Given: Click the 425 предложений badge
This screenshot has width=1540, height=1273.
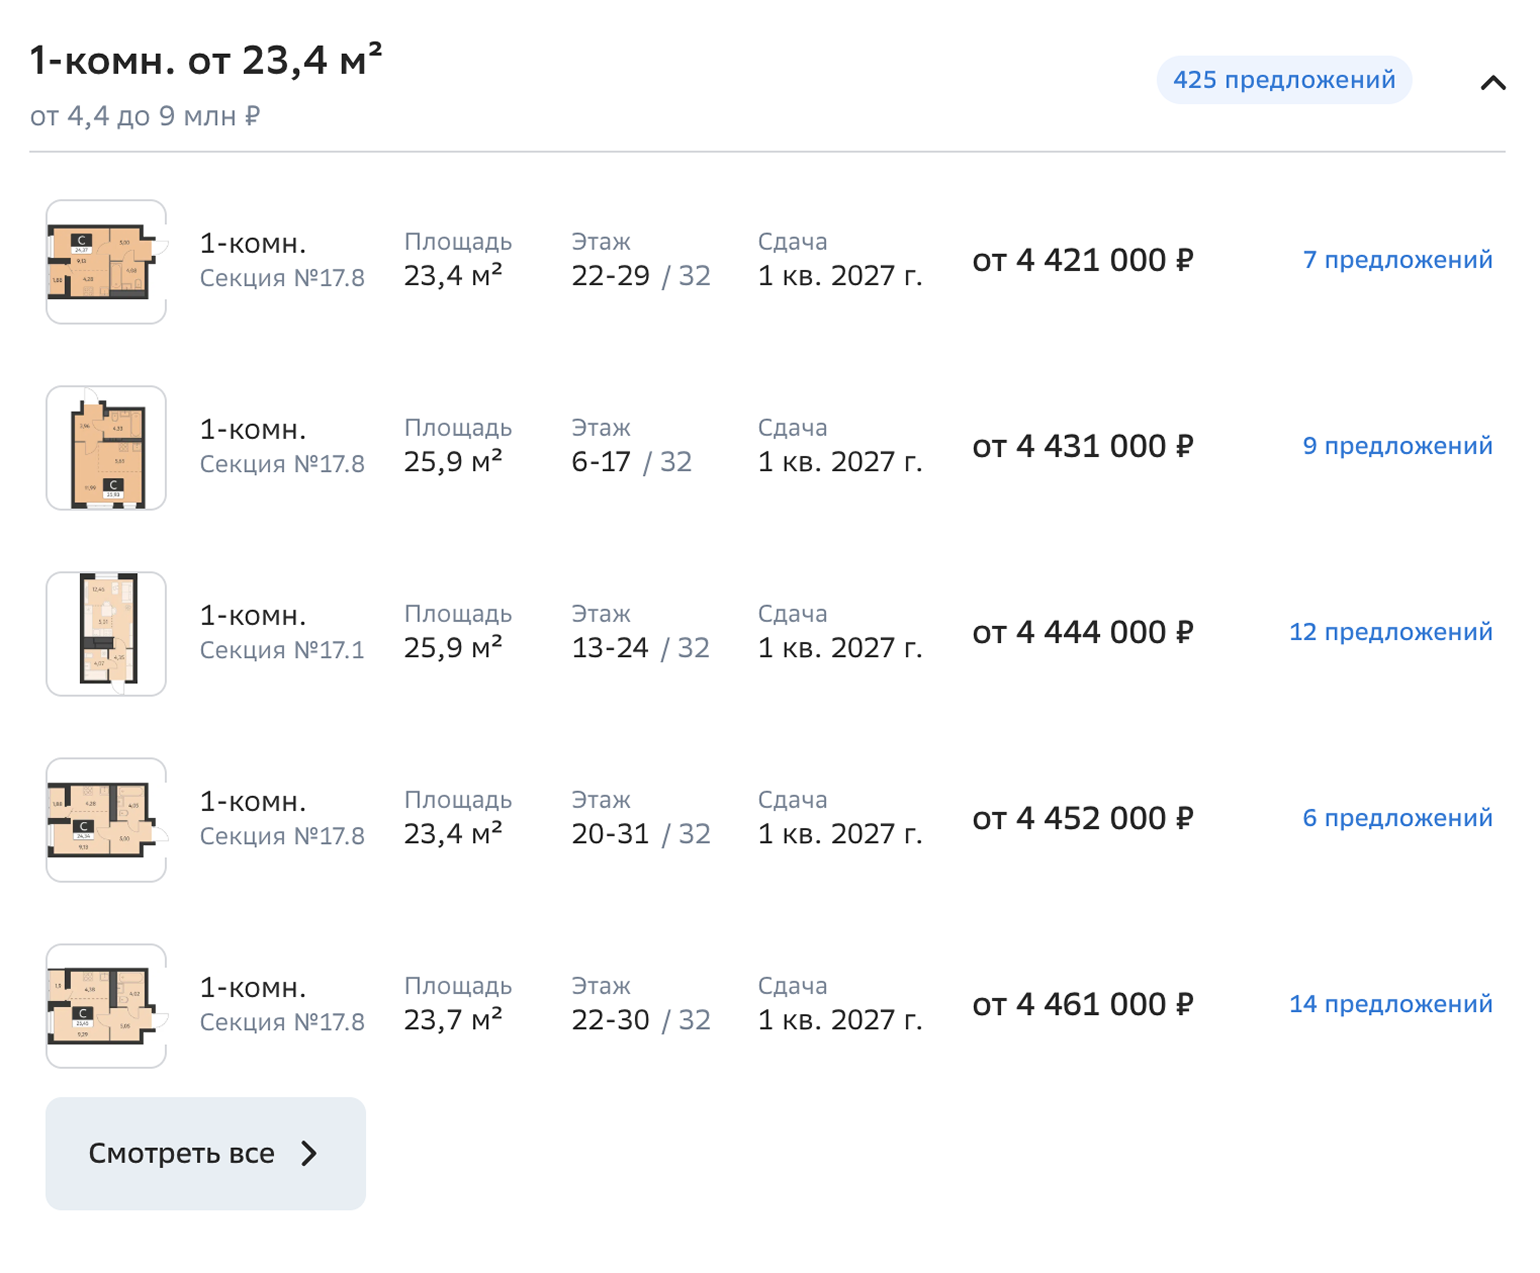Looking at the screenshot, I should click(1283, 80).
